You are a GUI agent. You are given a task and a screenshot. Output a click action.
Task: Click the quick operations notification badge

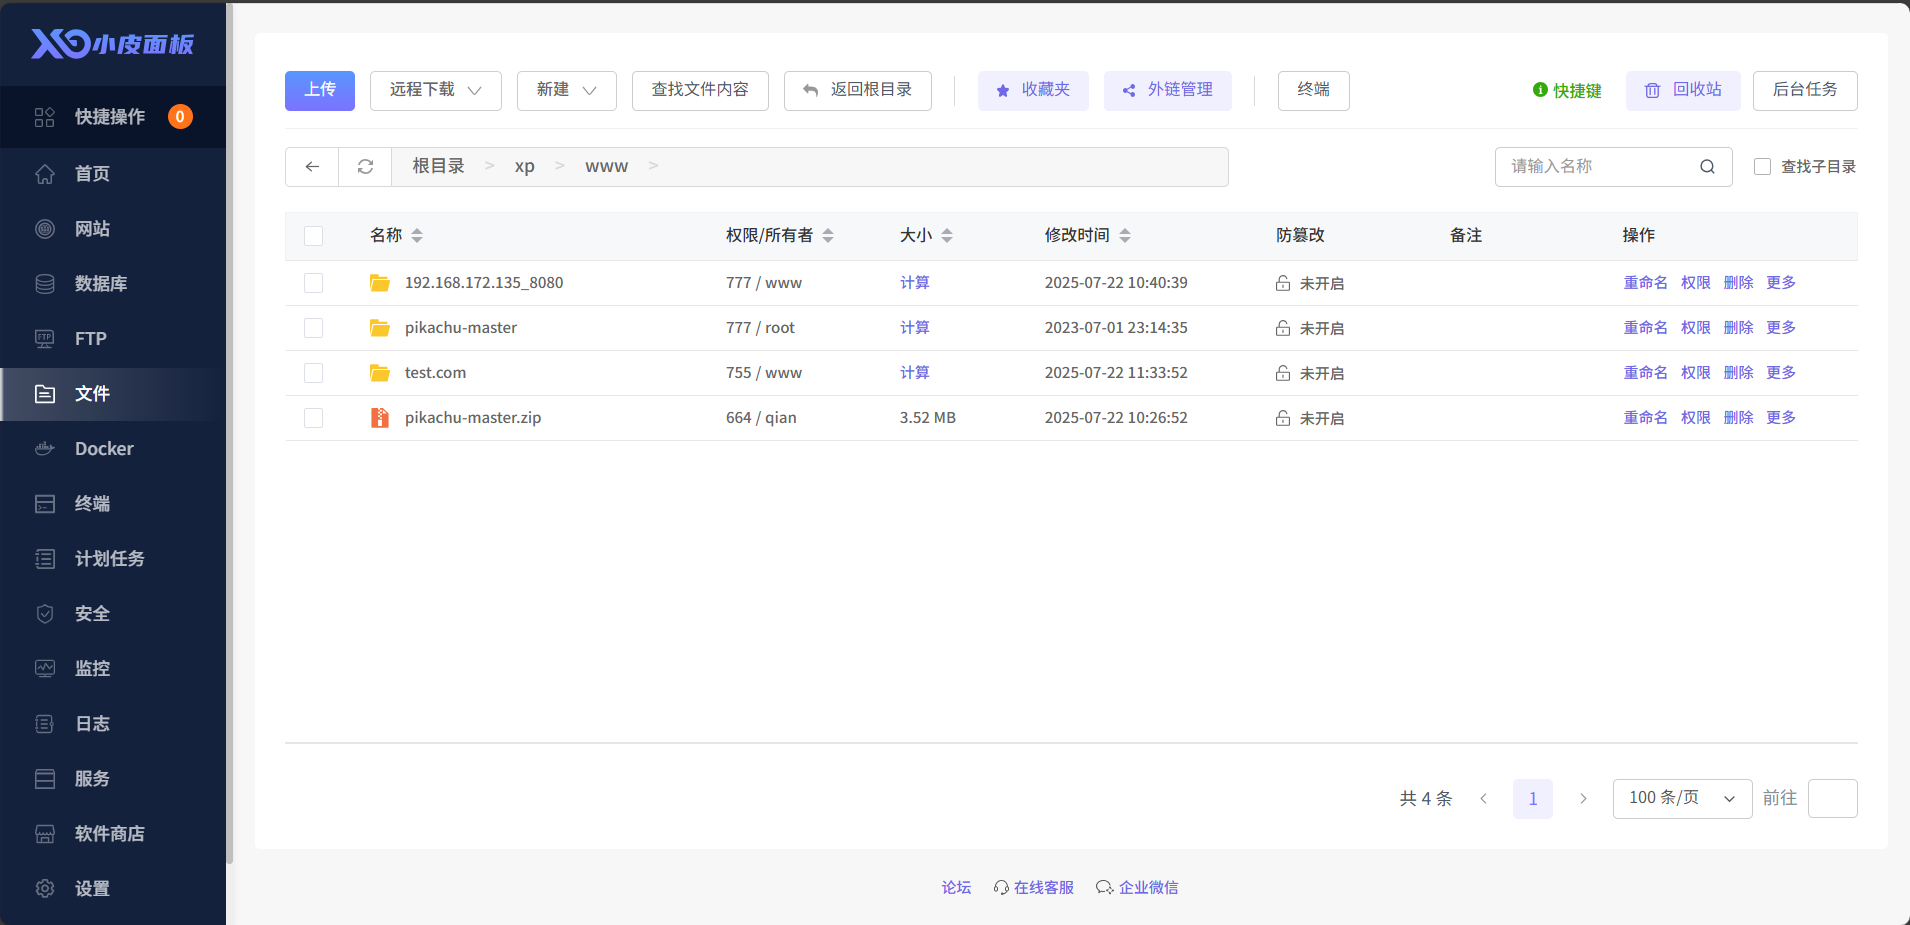pos(180,117)
